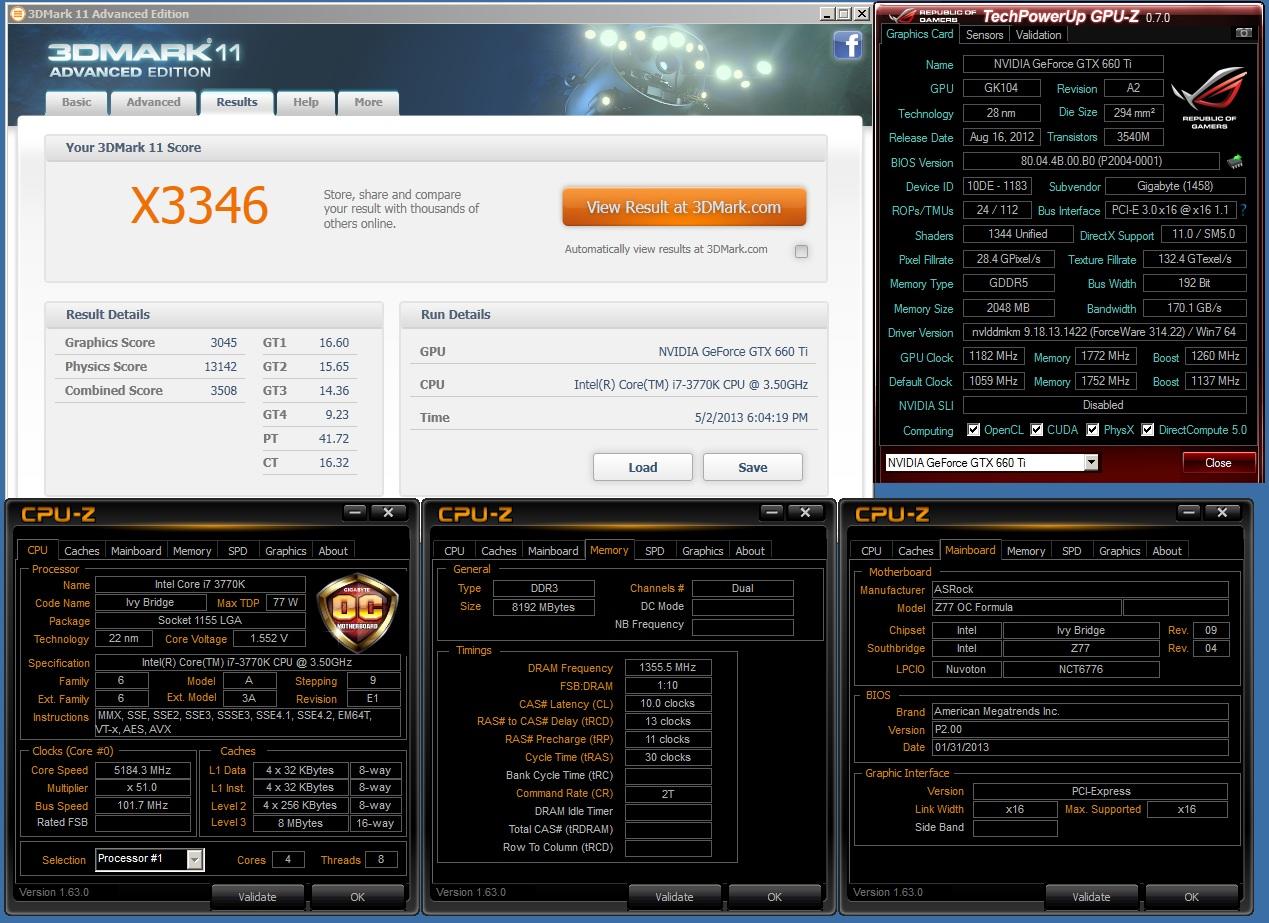Open the Validation tab in GPU-Z

pos(1038,35)
